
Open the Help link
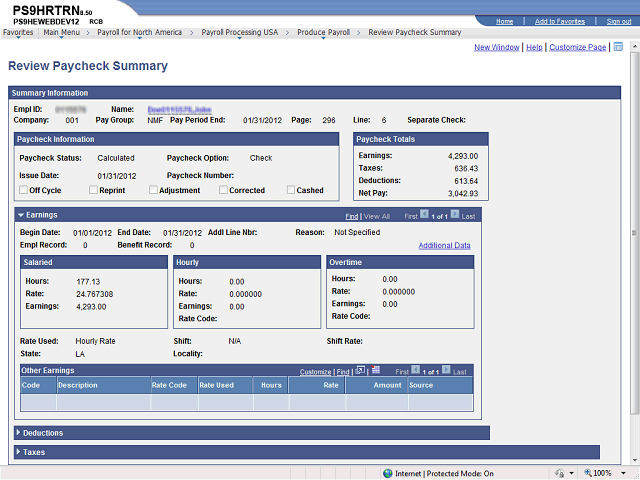(x=534, y=47)
